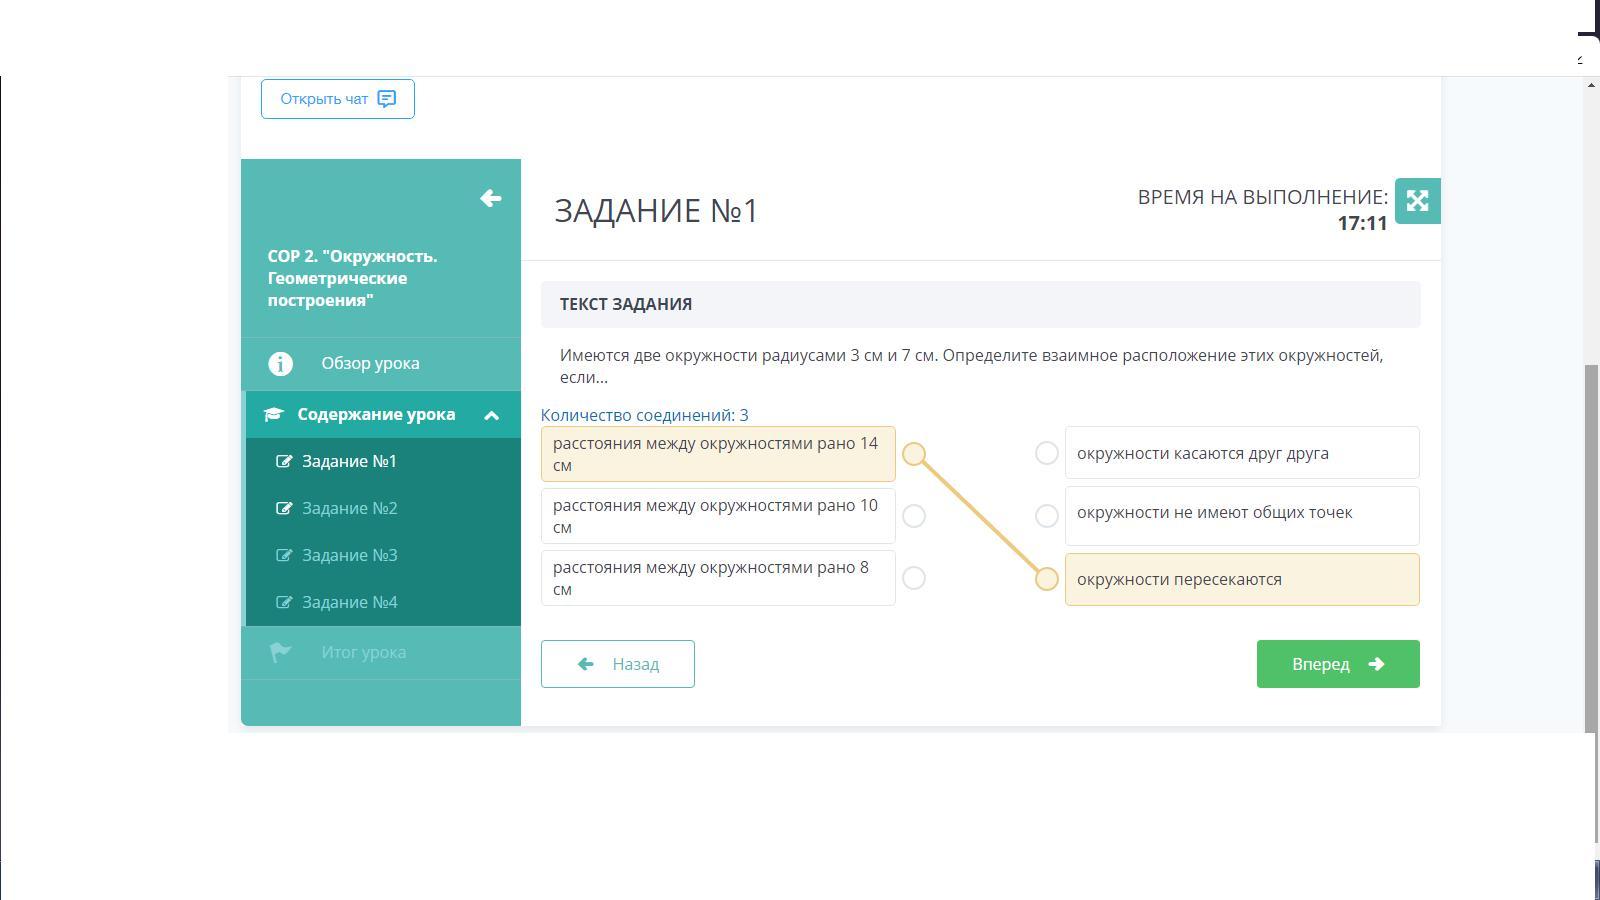
Task: Click the flag icon beside Итог урока
Action: pyautogui.click(x=280, y=652)
